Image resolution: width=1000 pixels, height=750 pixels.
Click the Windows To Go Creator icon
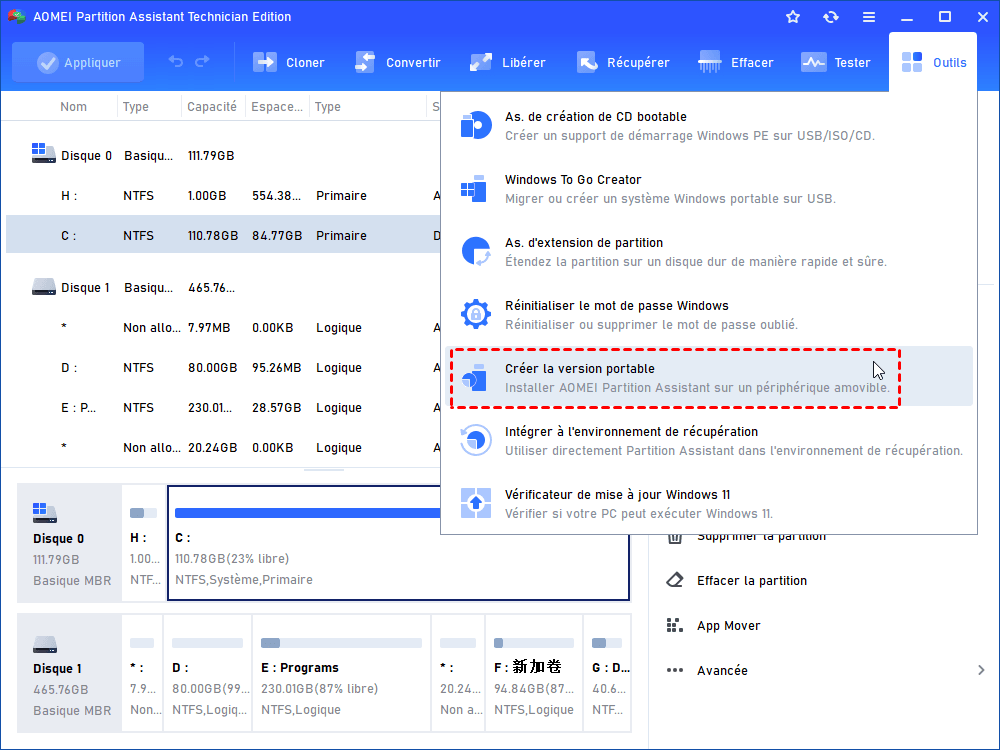coord(474,188)
